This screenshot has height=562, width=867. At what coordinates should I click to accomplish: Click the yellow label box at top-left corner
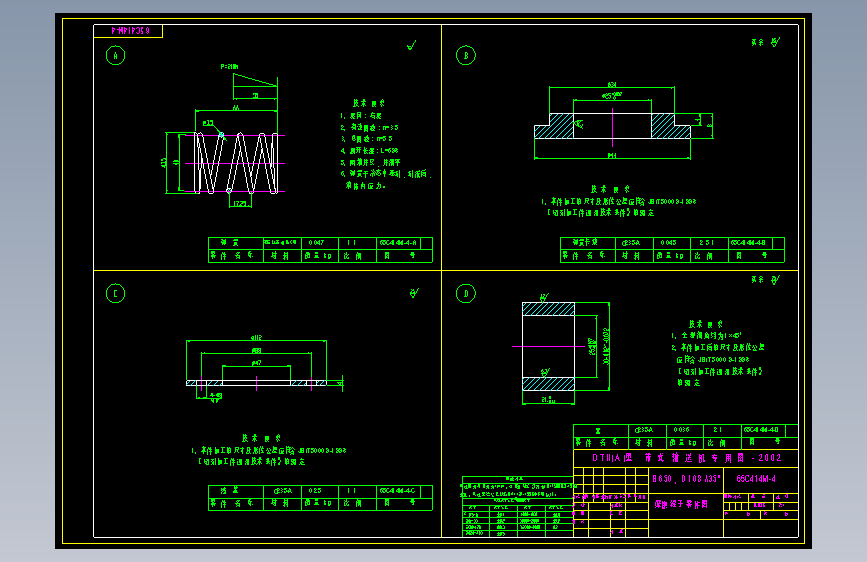[x=128, y=31]
